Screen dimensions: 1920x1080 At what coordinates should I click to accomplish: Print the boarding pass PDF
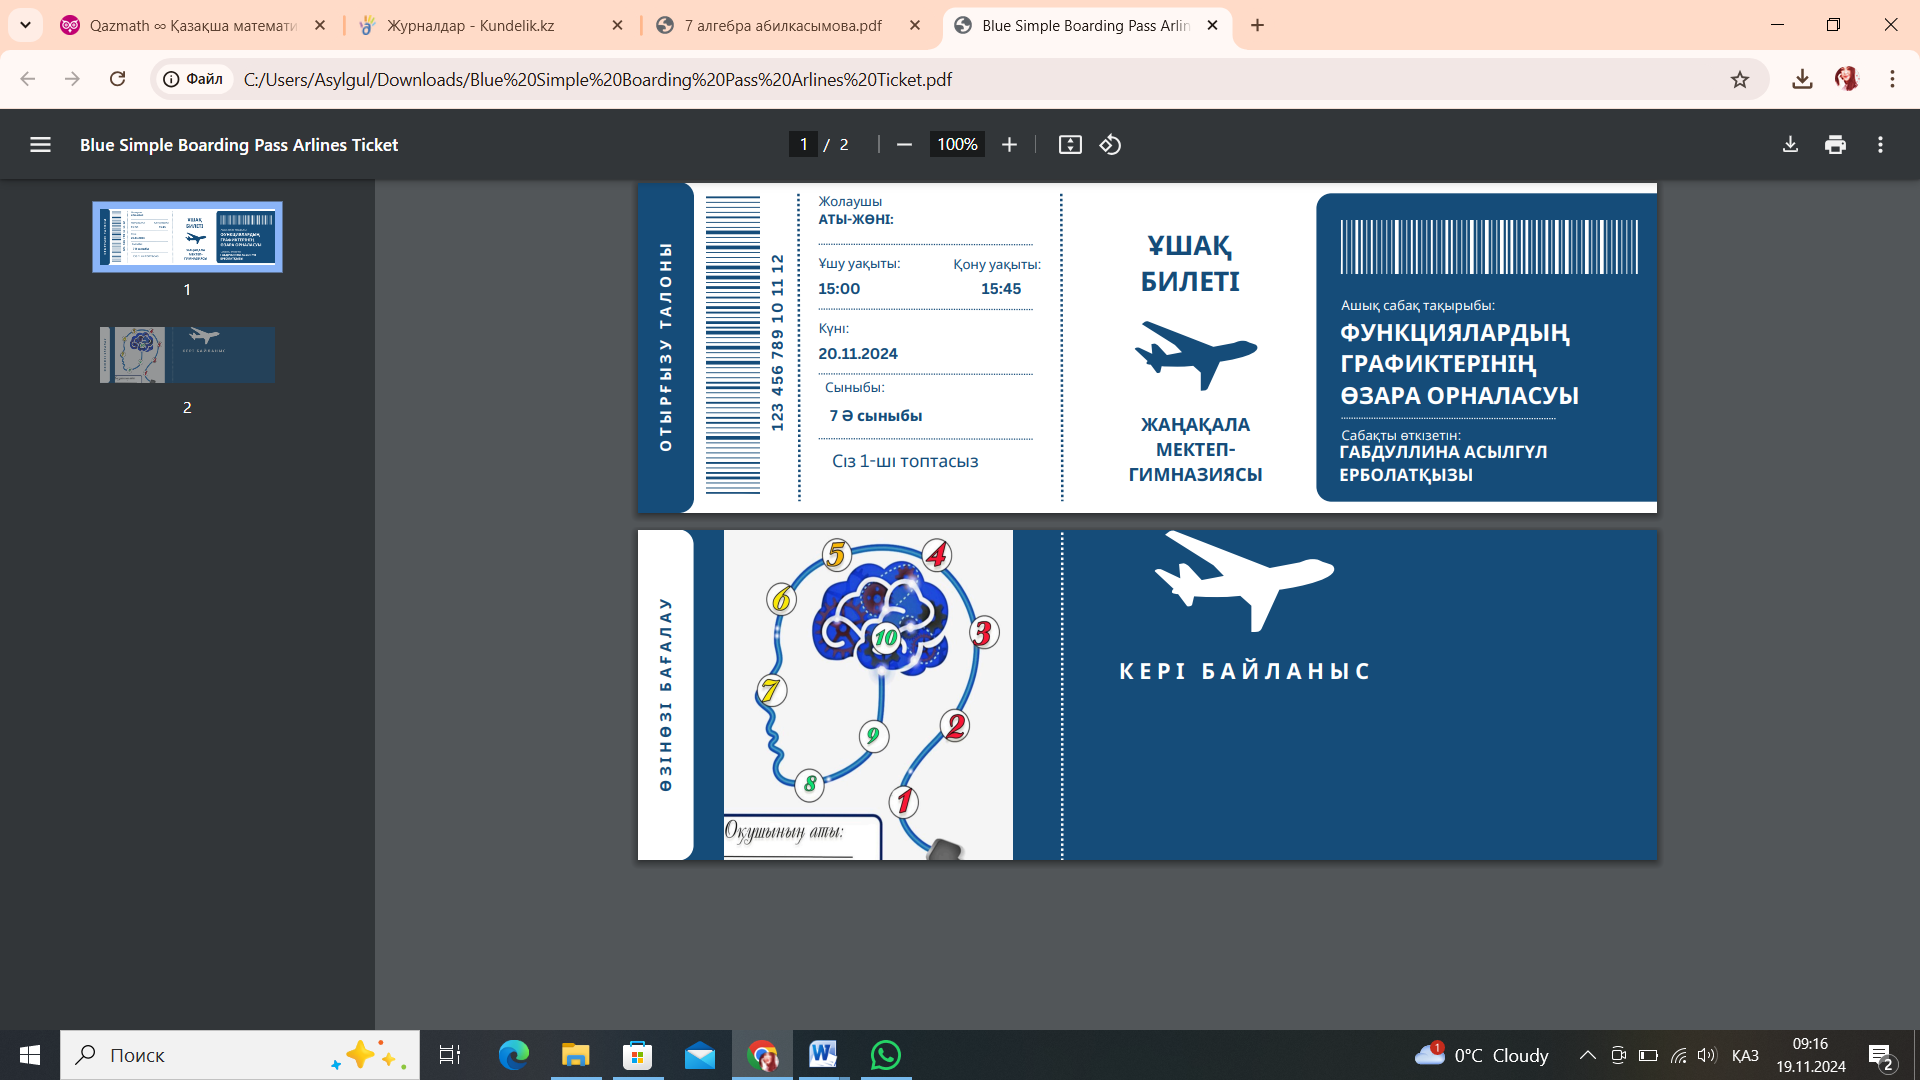(x=1835, y=145)
